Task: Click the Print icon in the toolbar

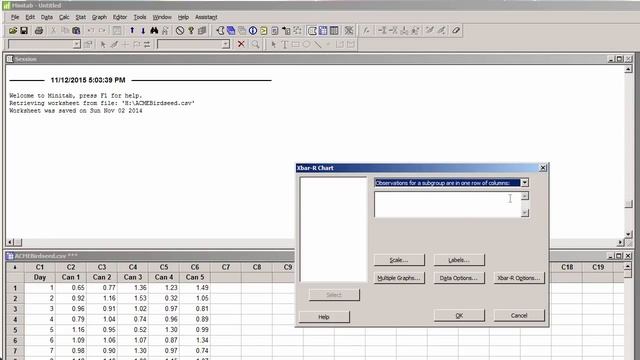Action: tap(39, 31)
